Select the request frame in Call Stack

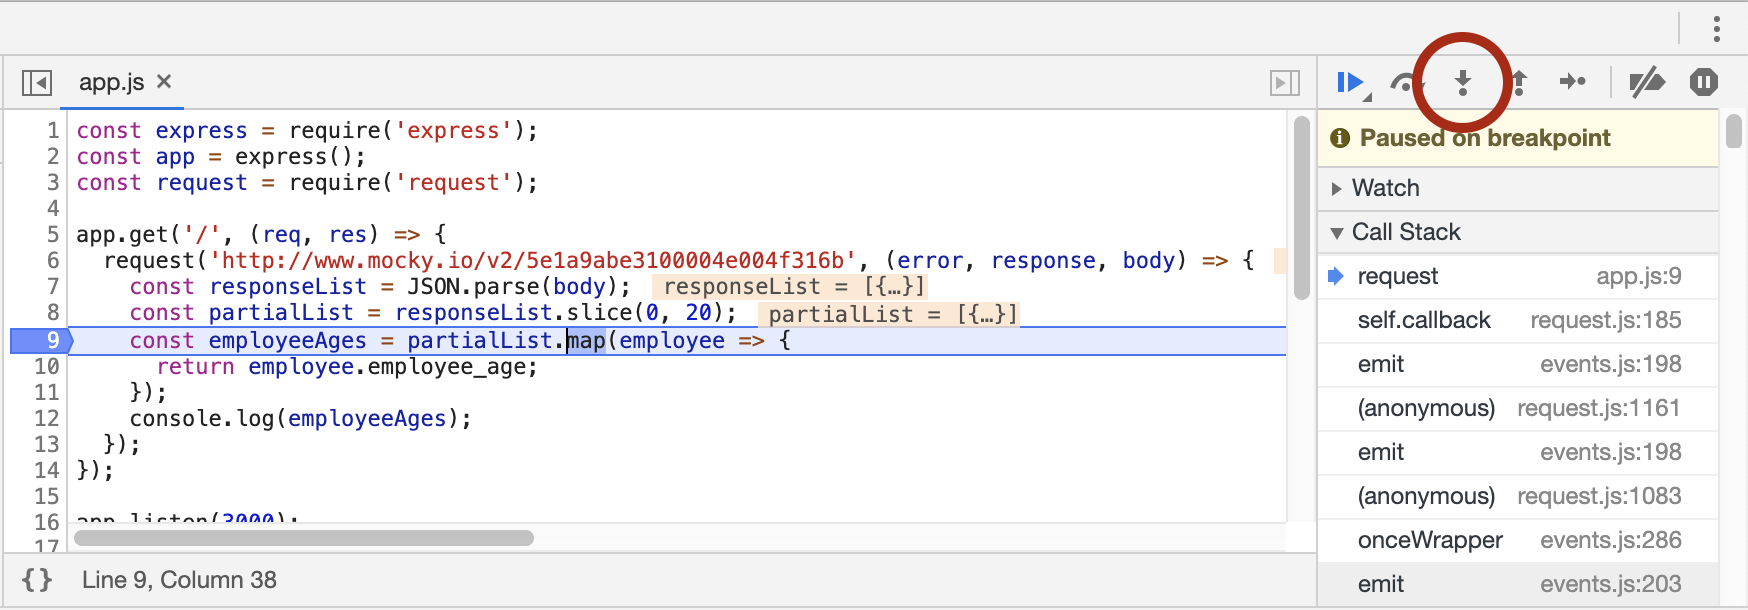[x=1398, y=276]
